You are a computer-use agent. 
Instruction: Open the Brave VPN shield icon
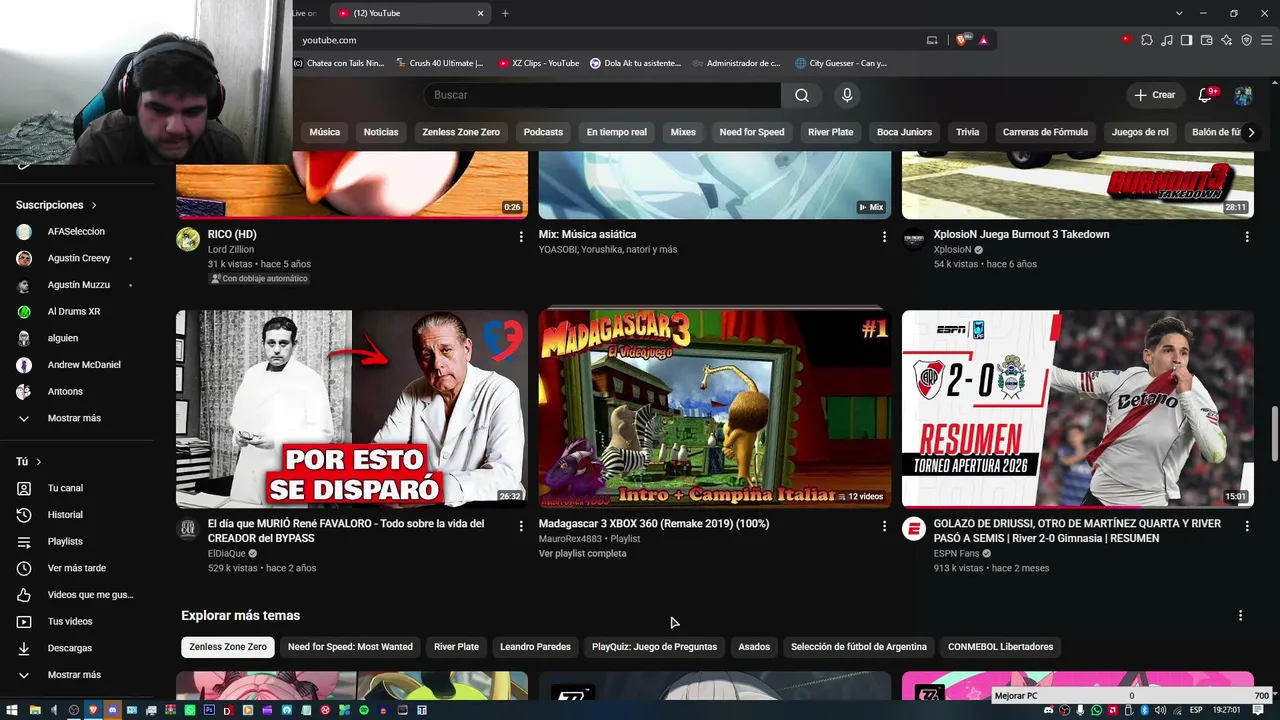[1247, 40]
